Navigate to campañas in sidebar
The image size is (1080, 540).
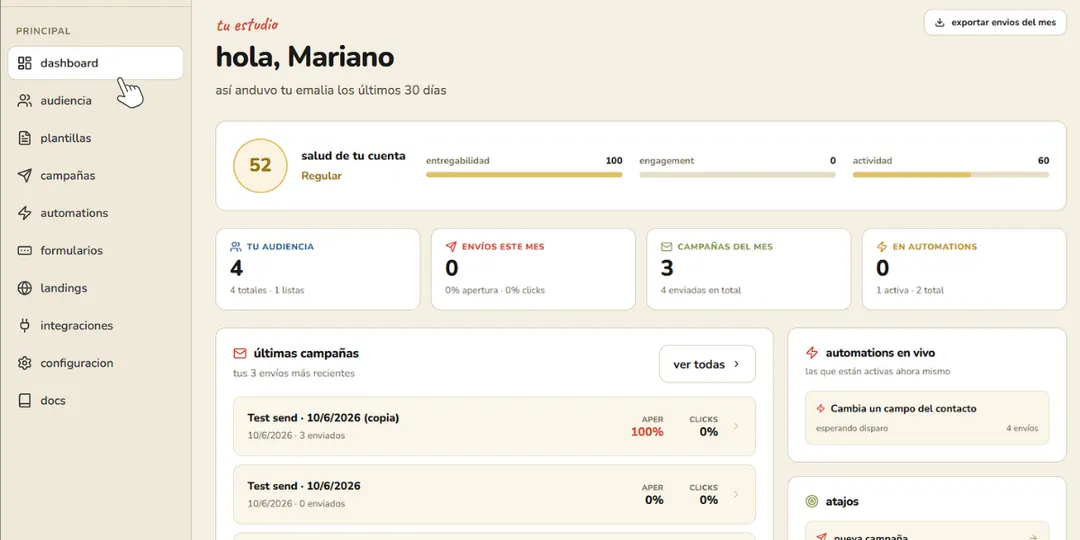(x=96, y=176)
